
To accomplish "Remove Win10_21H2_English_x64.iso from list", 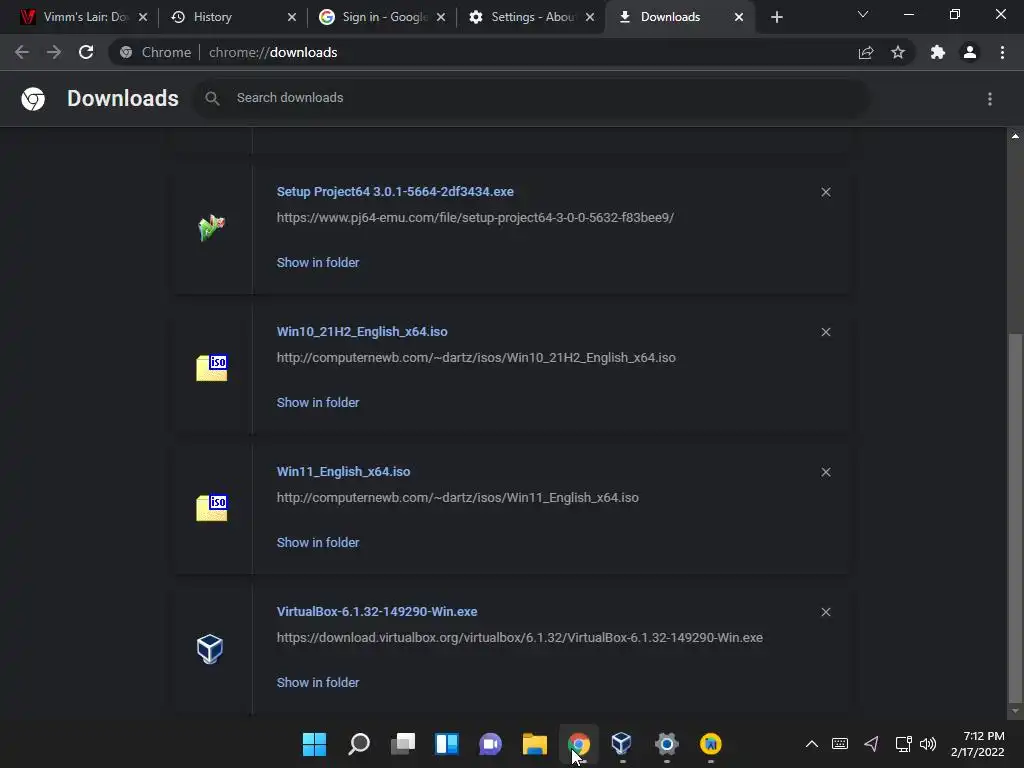I will (x=826, y=332).
